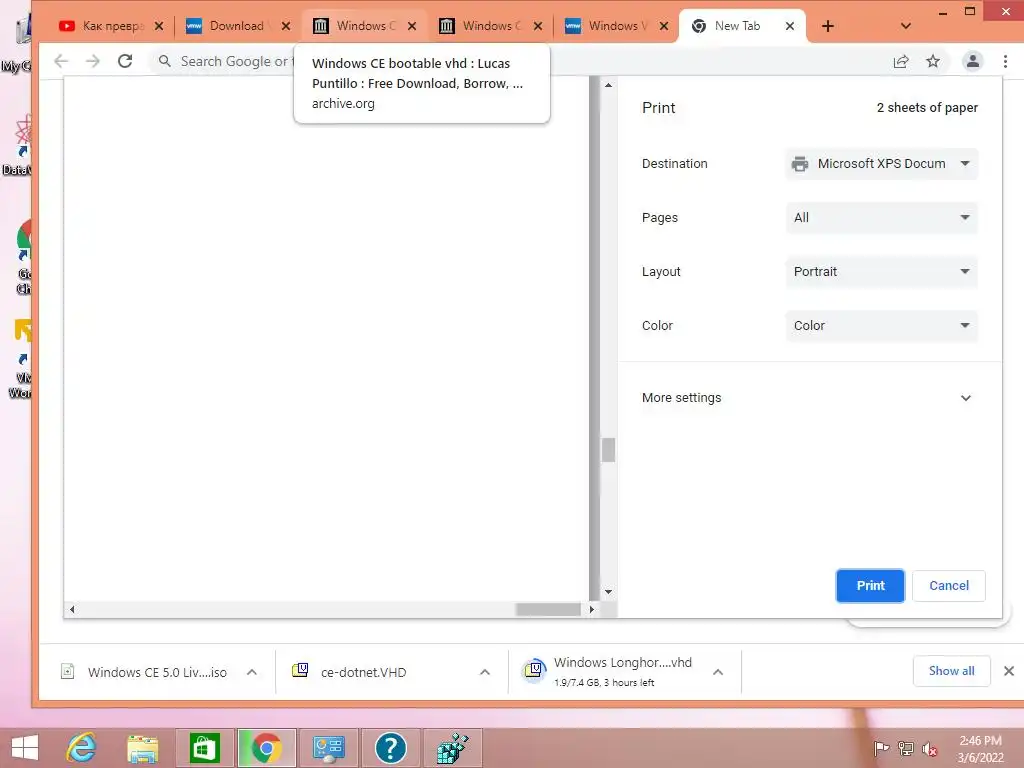Open the blue cubes taskbar app
Screen dimensions: 1024x768
click(453, 748)
